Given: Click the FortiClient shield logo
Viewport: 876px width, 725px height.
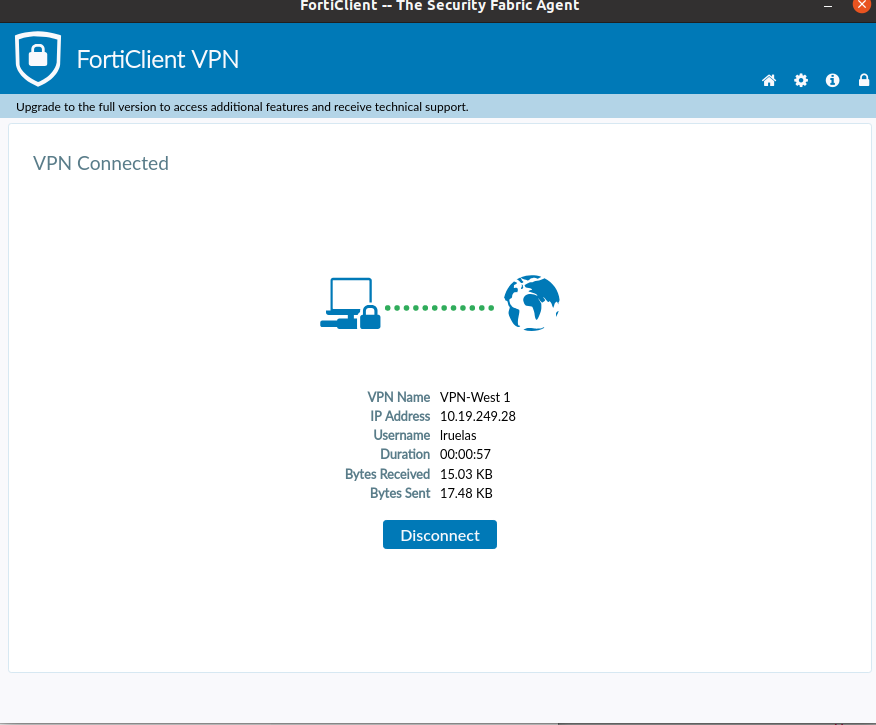Looking at the screenshot, I should click(x=38, y=59).
